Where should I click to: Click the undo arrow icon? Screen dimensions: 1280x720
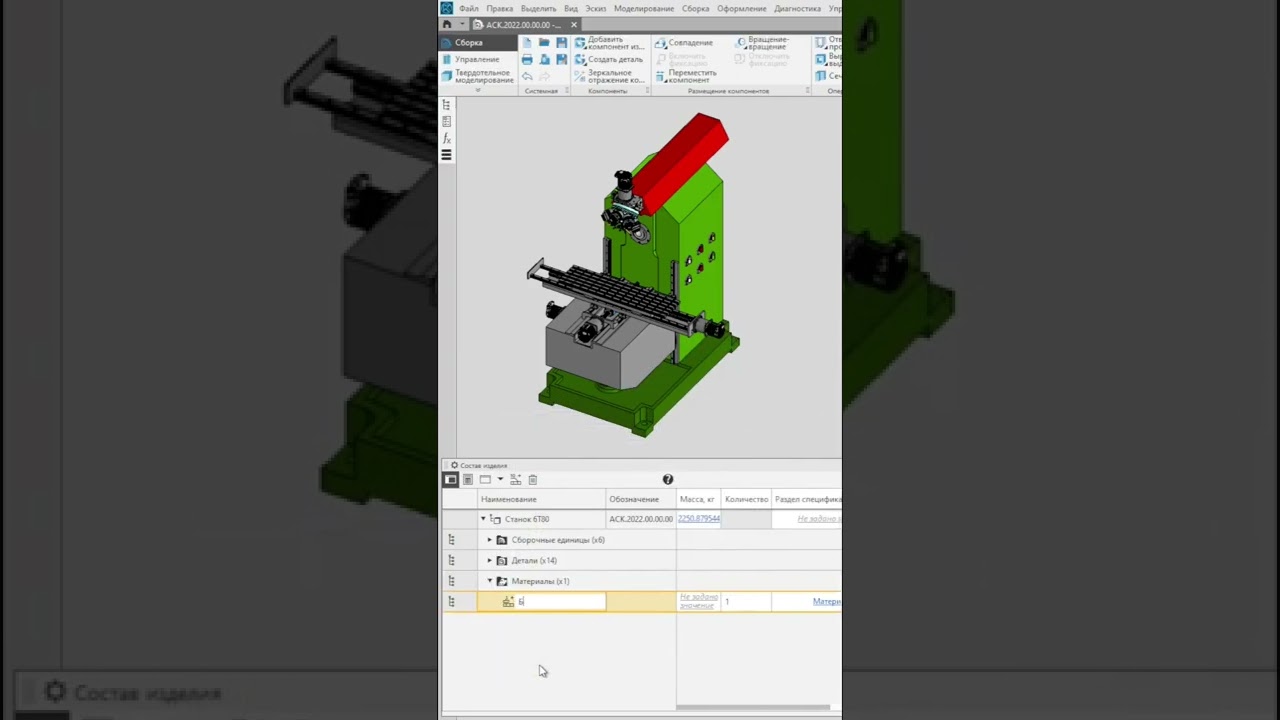pyautogui.click(x=527, y=76)
